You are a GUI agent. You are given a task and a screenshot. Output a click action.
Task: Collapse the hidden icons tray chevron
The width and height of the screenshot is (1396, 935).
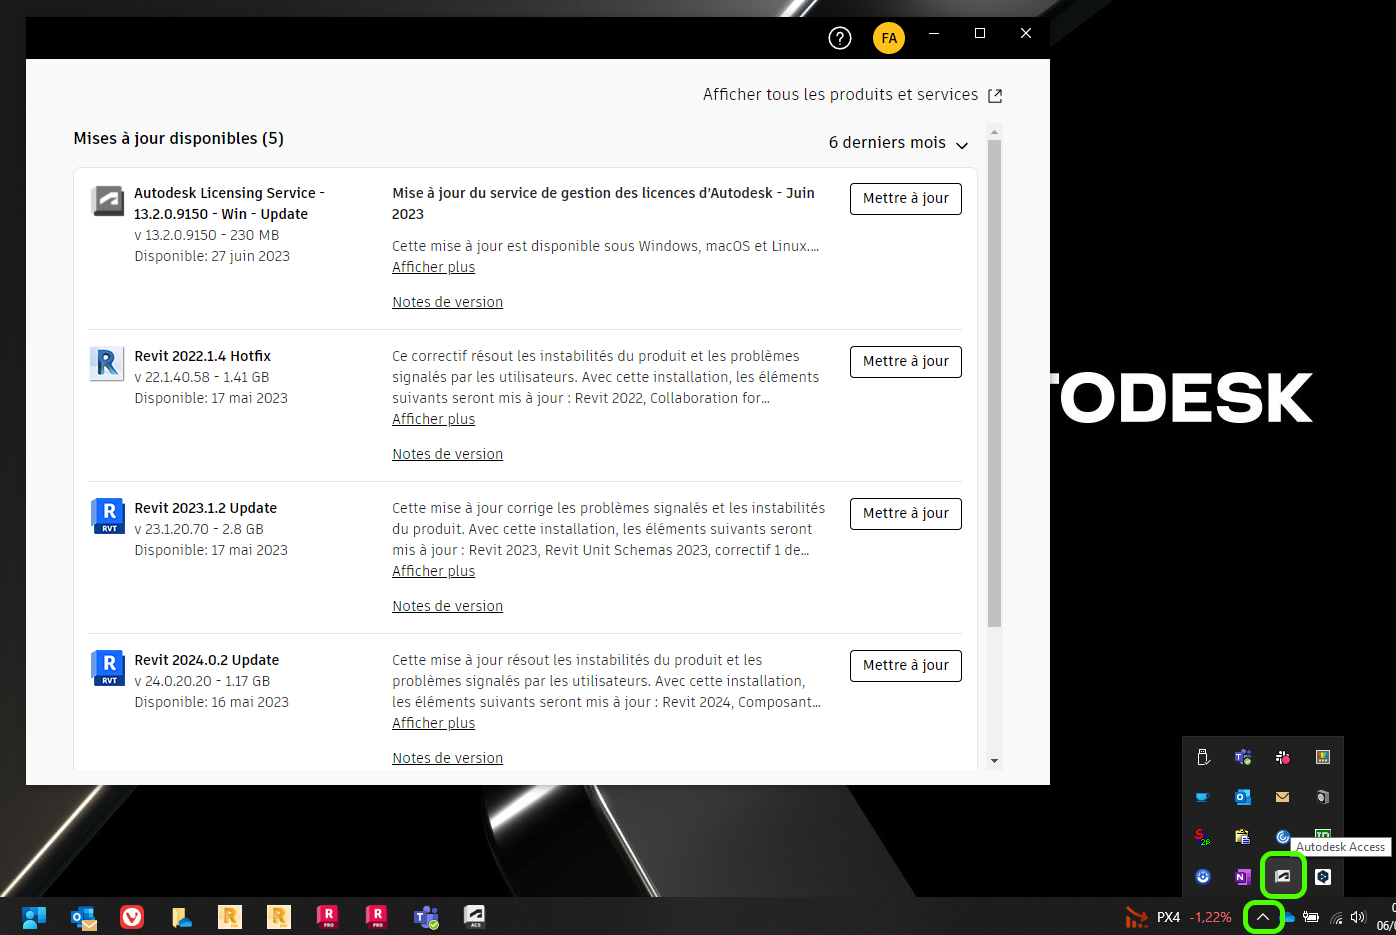click(x=1263, y=917)
